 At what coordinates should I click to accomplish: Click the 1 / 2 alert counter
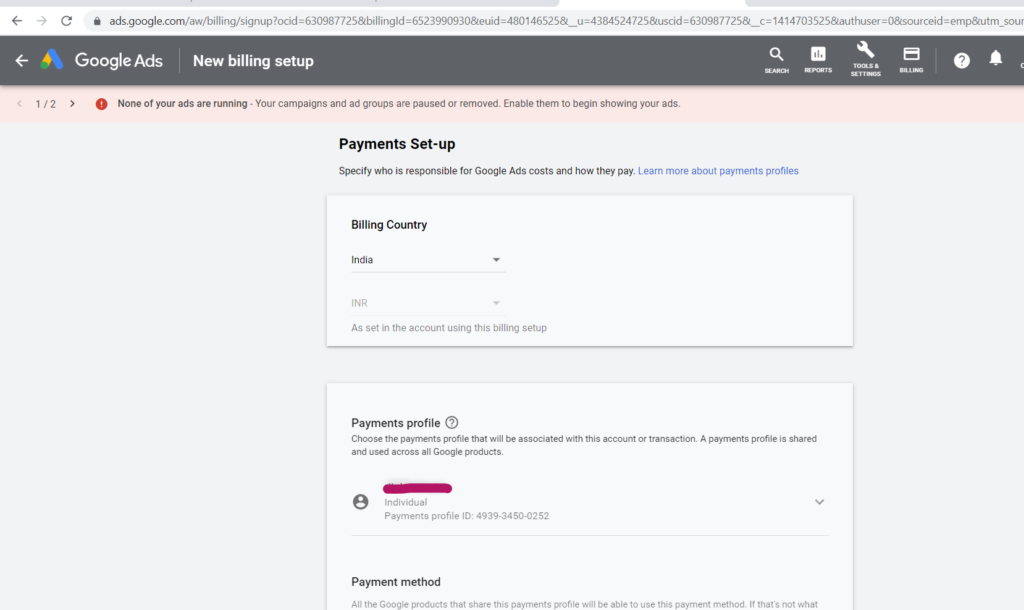point(46,104)
